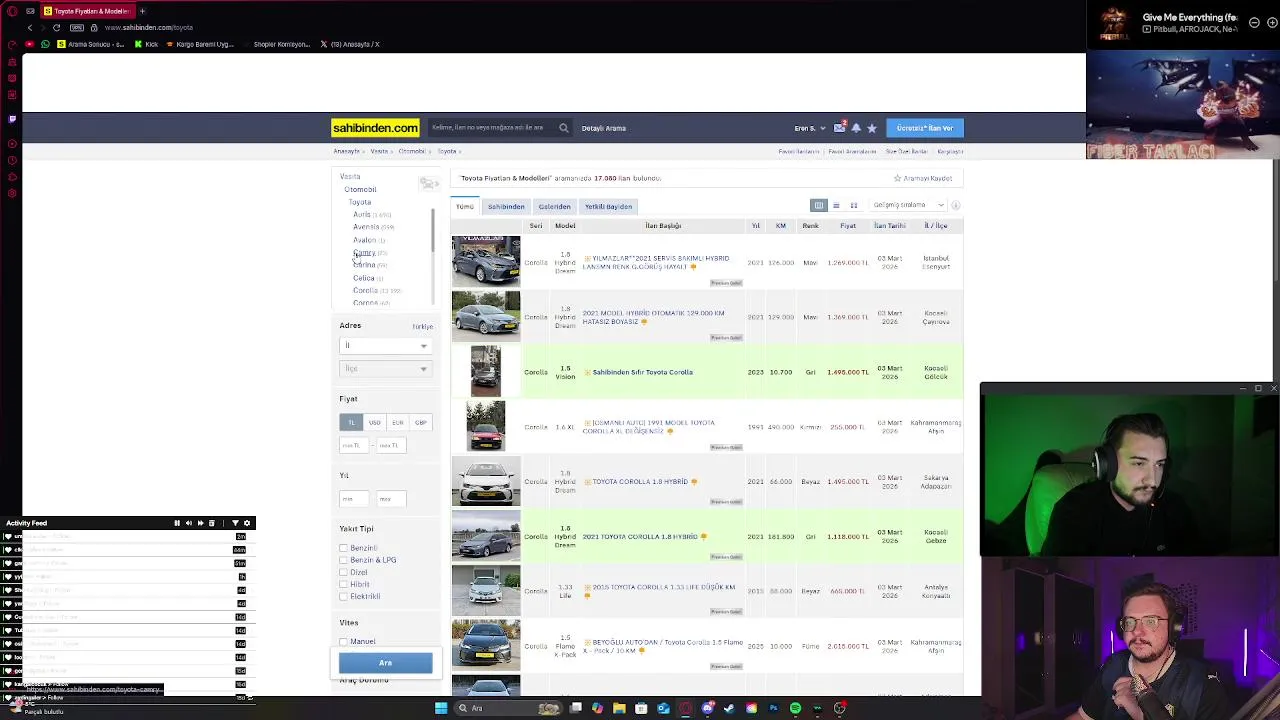Screen dimensions: 1280x720
Task: Click the Activity Feed filter funnel icon
Action: 235,523
